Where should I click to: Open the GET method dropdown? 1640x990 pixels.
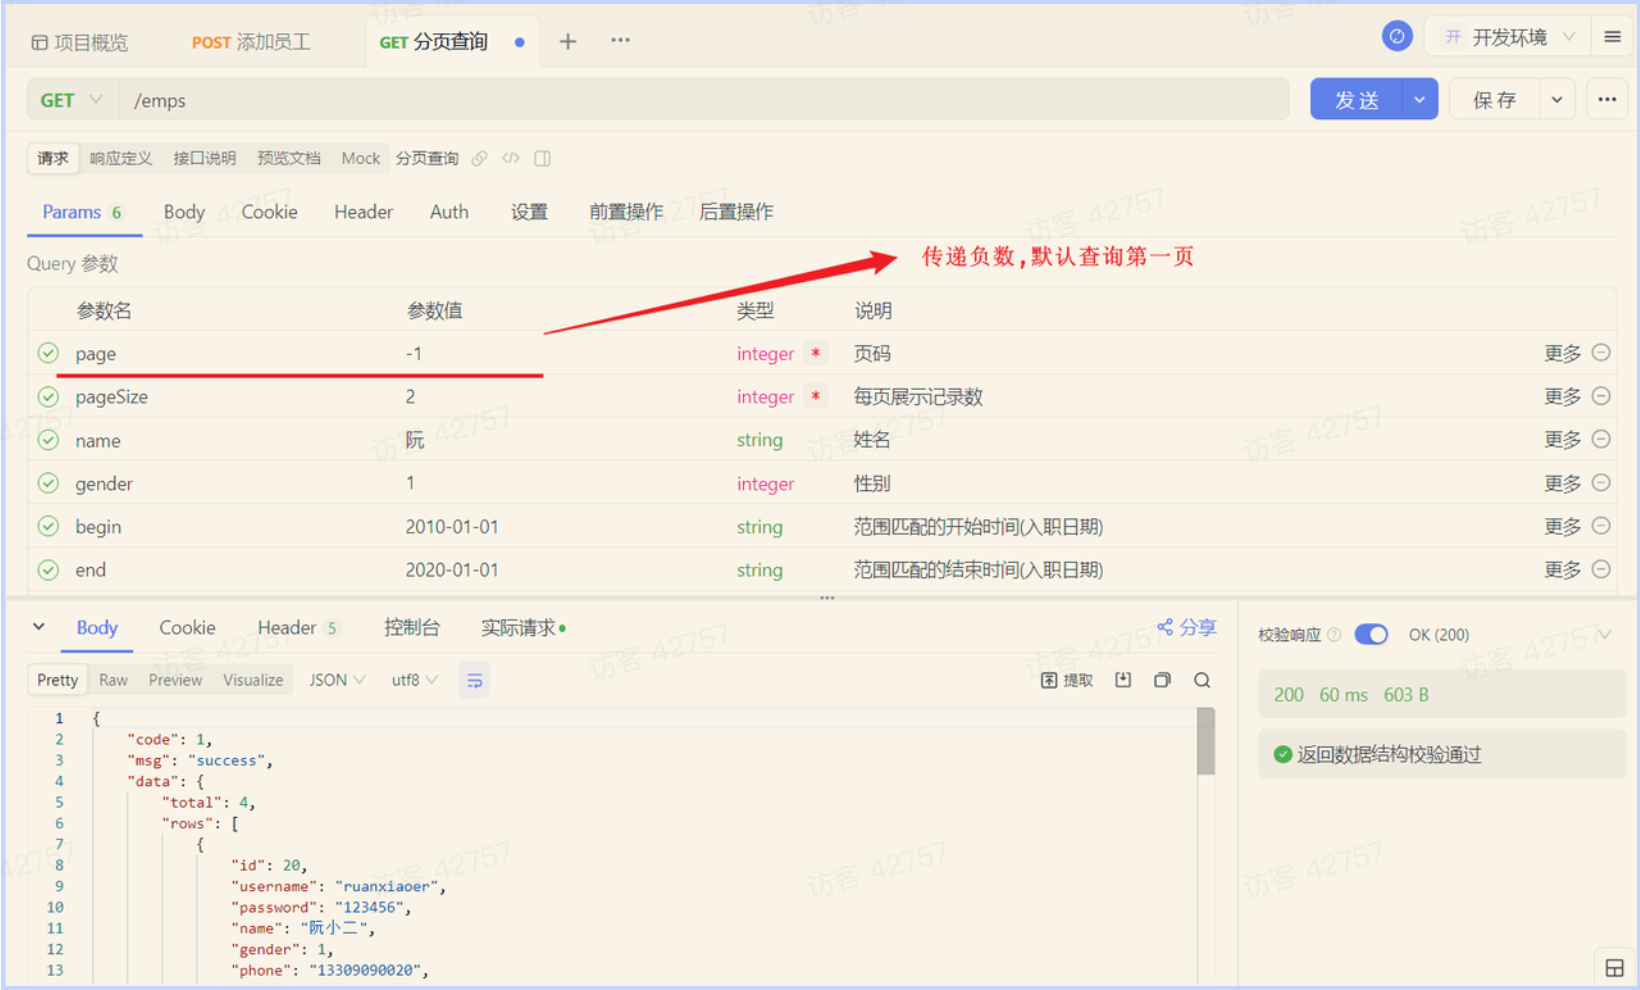[x=71, y=100]
